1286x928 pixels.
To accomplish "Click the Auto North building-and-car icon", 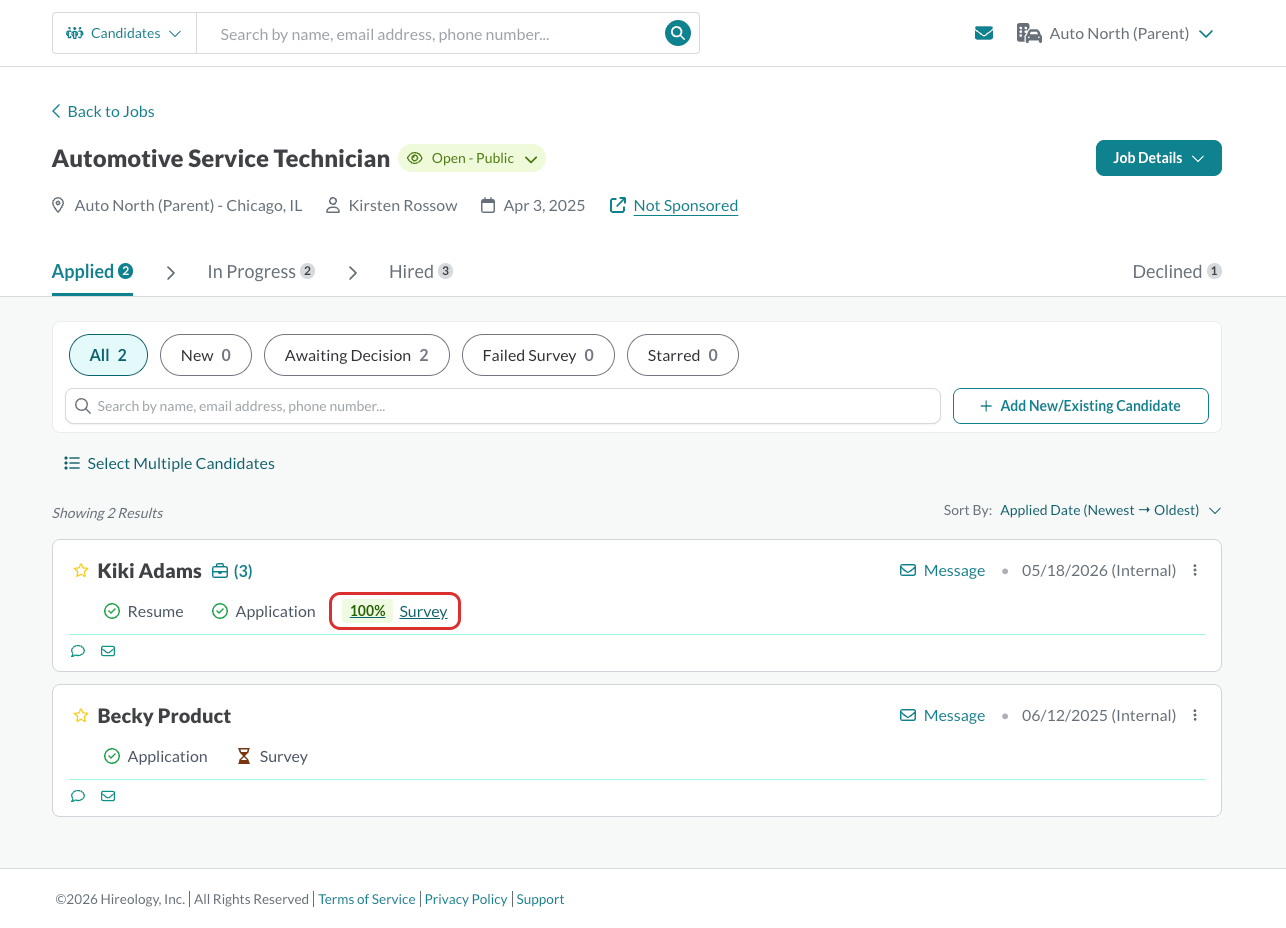I will pos(1029,33).
